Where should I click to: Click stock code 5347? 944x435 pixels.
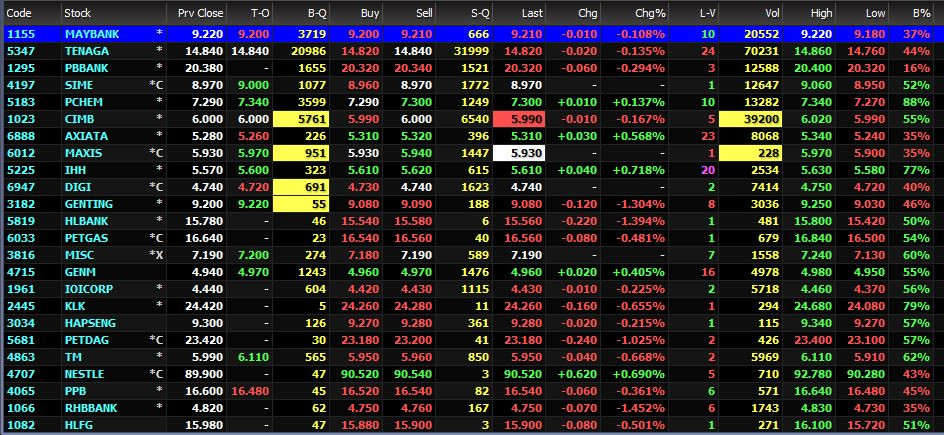click(18, 51)
